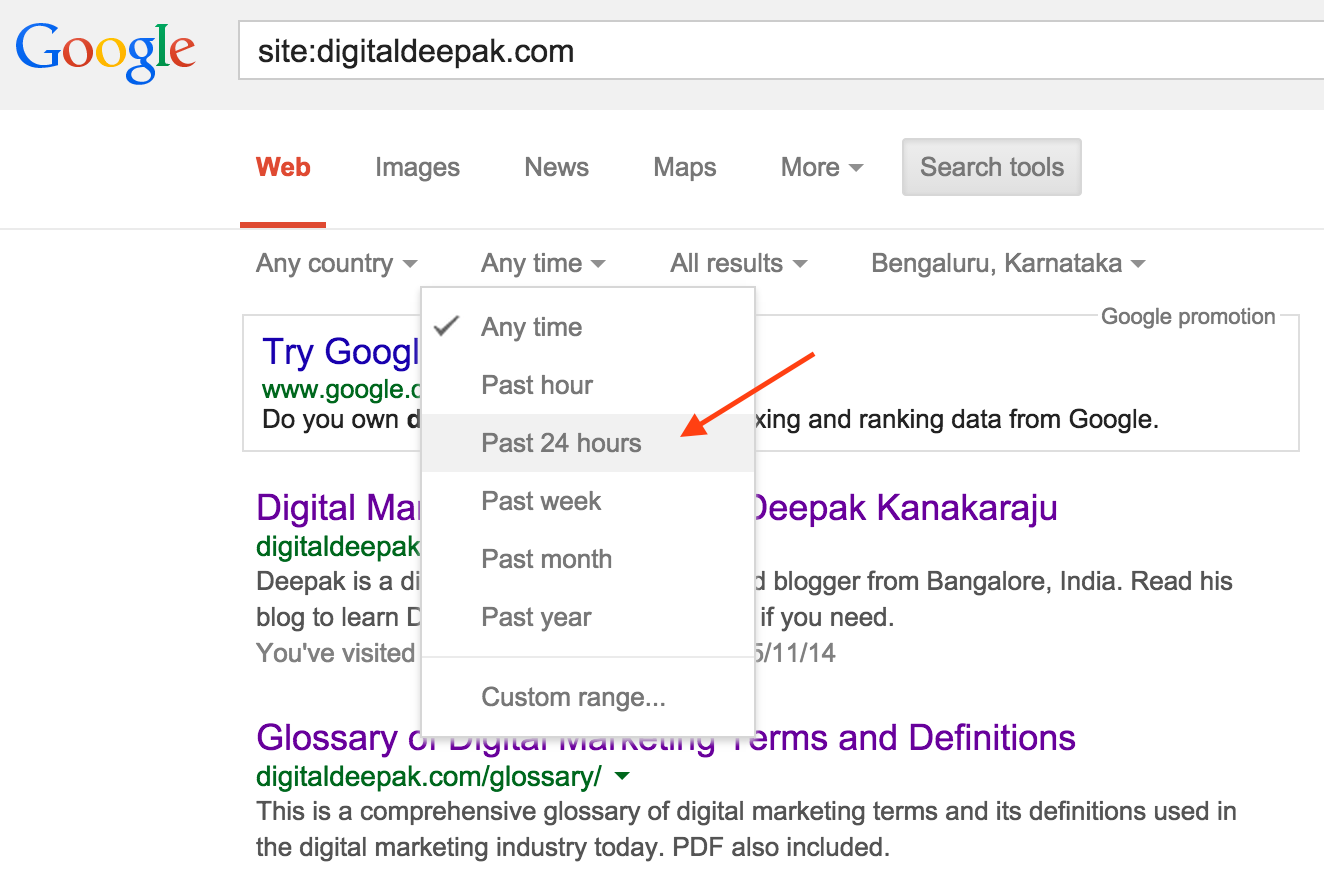1324x890 pixels.
Task: Select Past 24 hours from the menu
Action: click(561, 442)
